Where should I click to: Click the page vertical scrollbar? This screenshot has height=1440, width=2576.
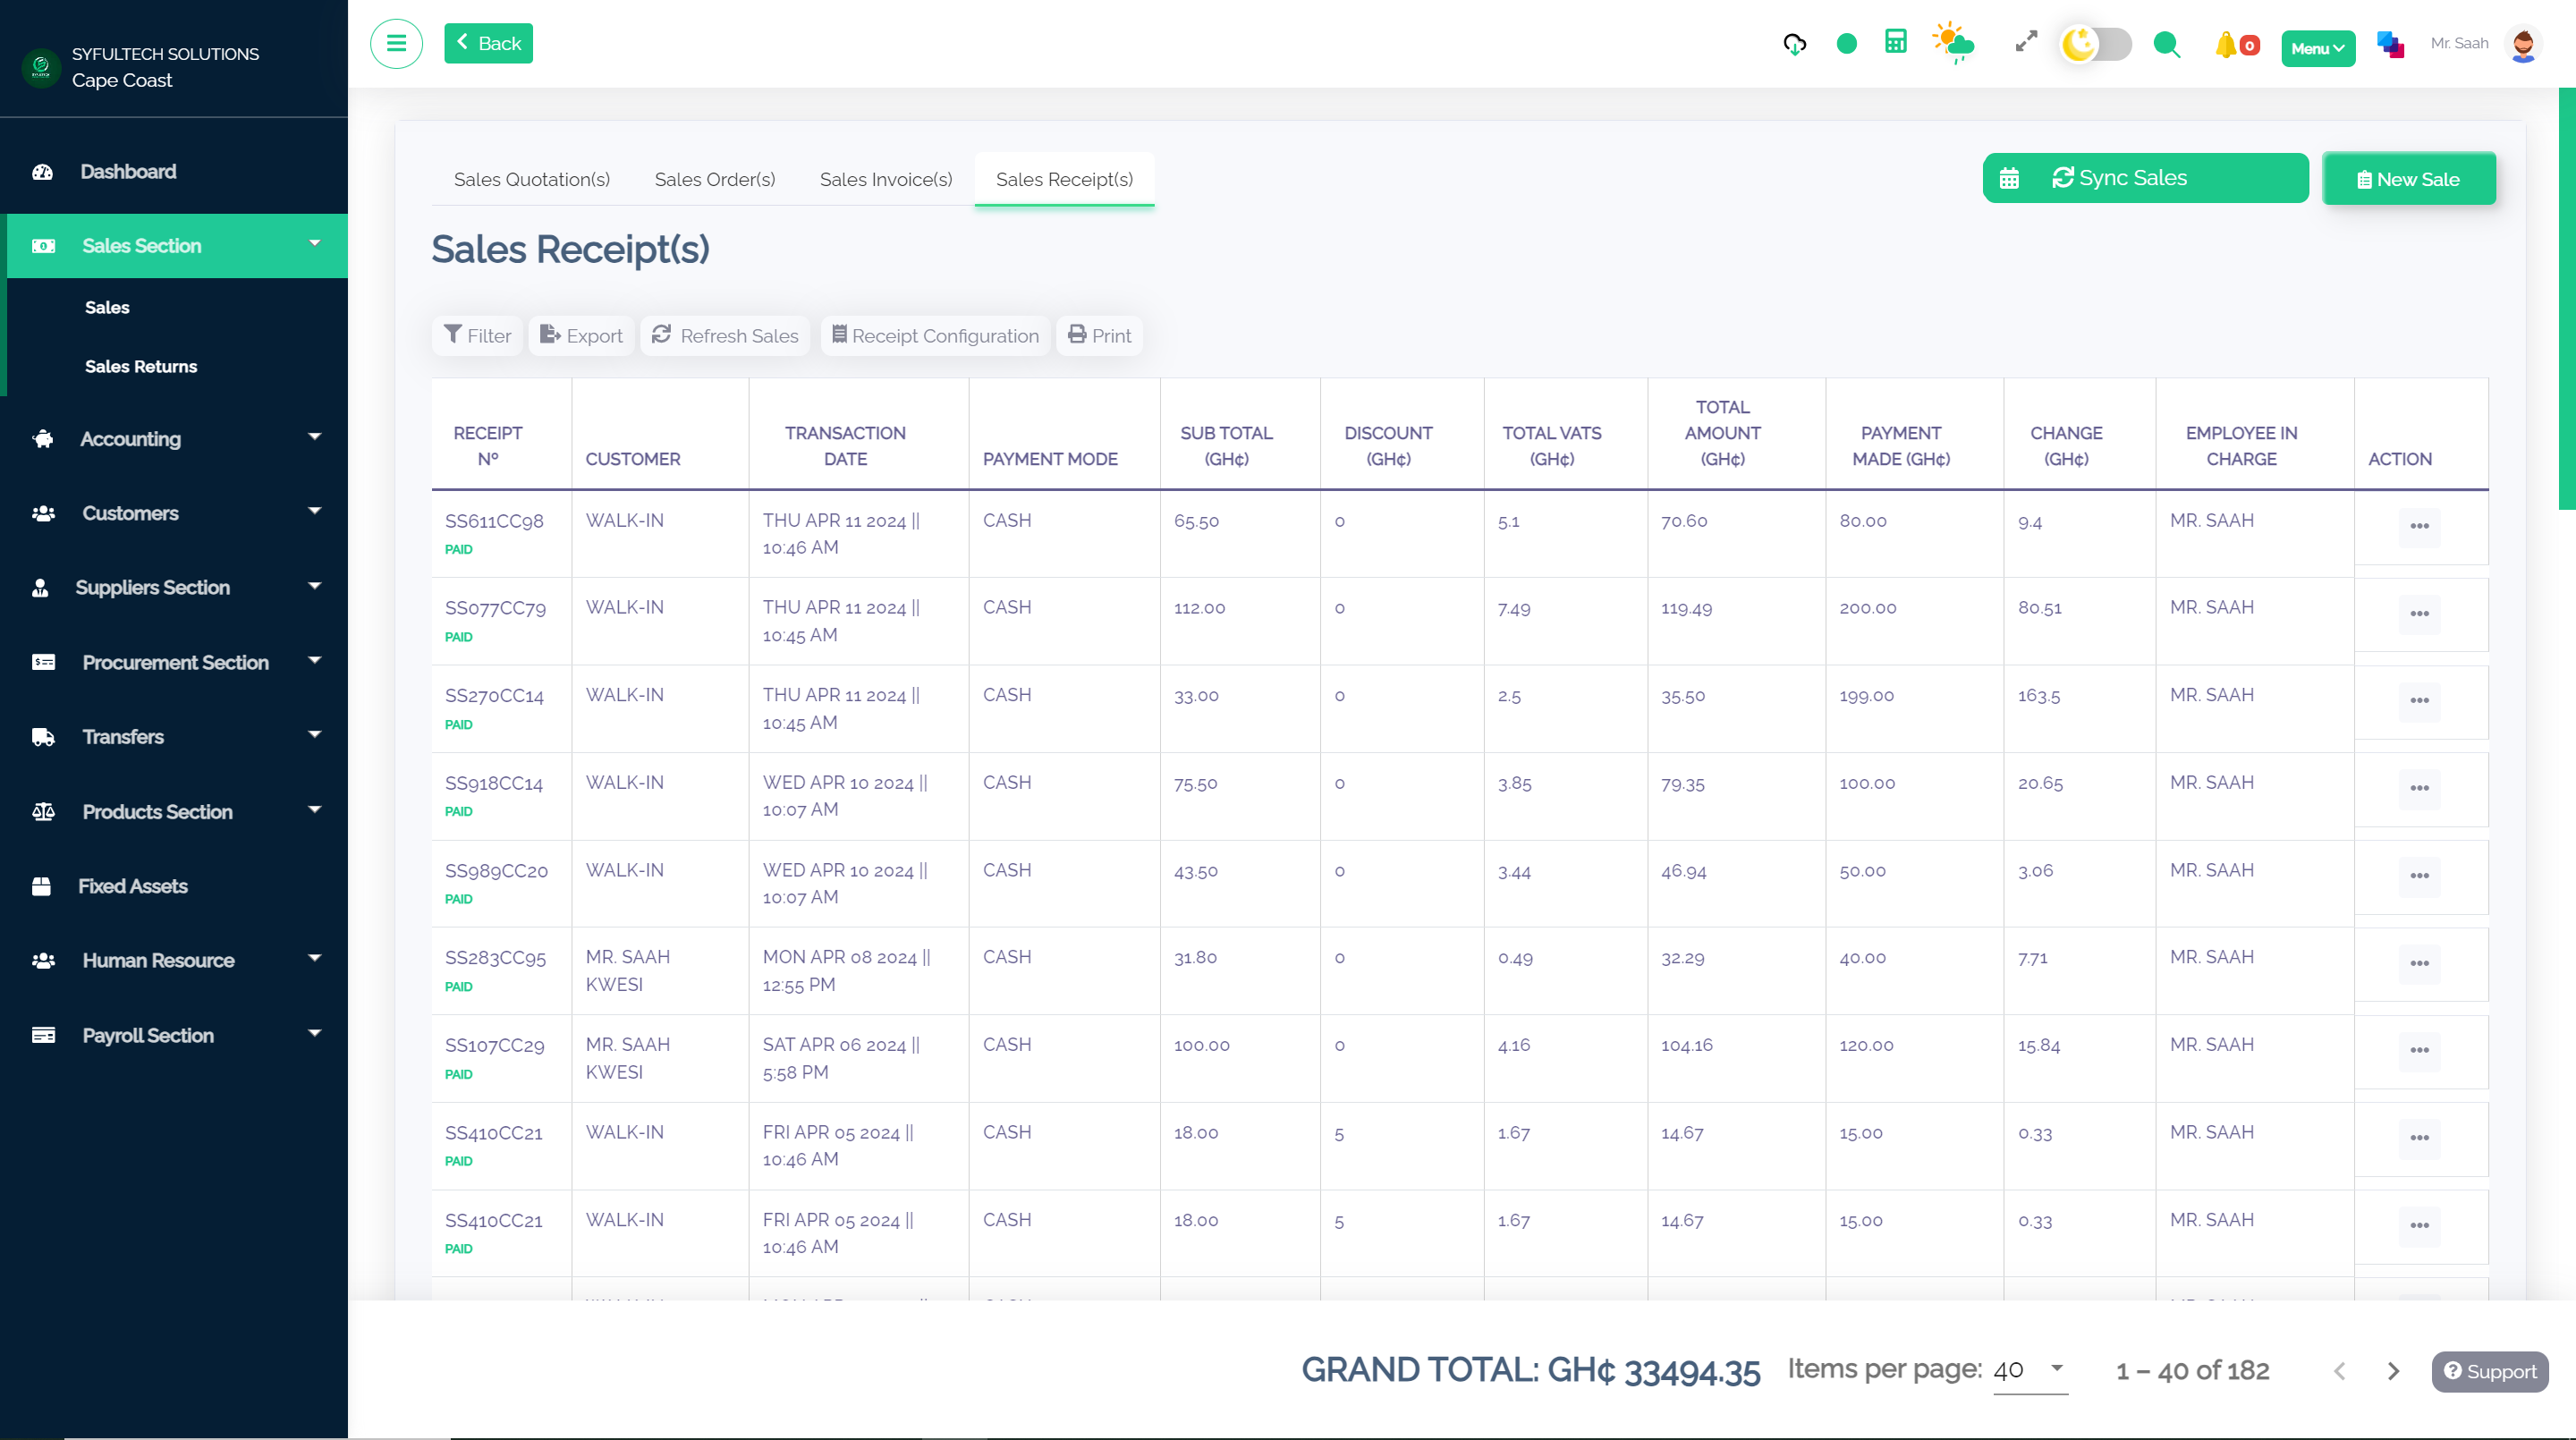[x=2567, y=300]
